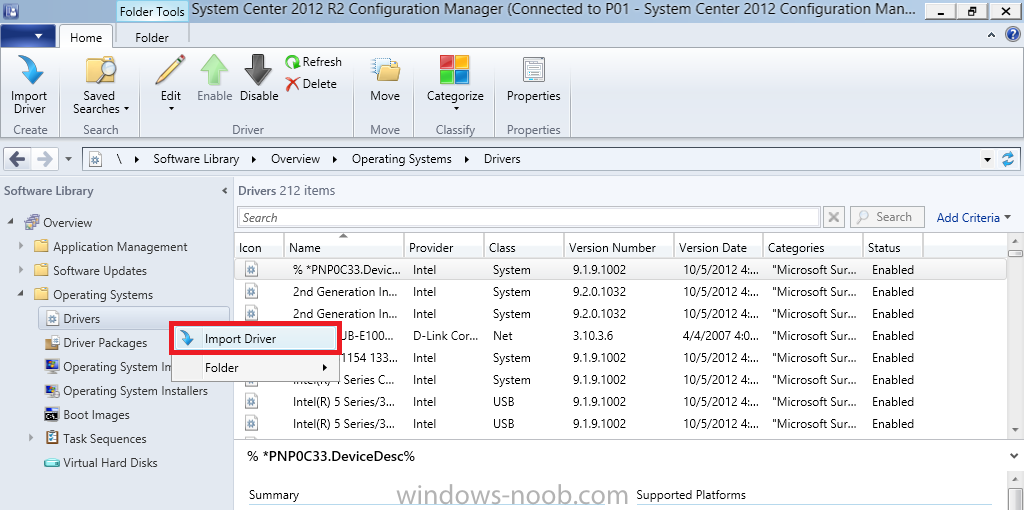Click the grayed-out Enable arrow icon
The height and width of the screenshot is (510, 1024).
pyautogui.click(x=214, y=69)
